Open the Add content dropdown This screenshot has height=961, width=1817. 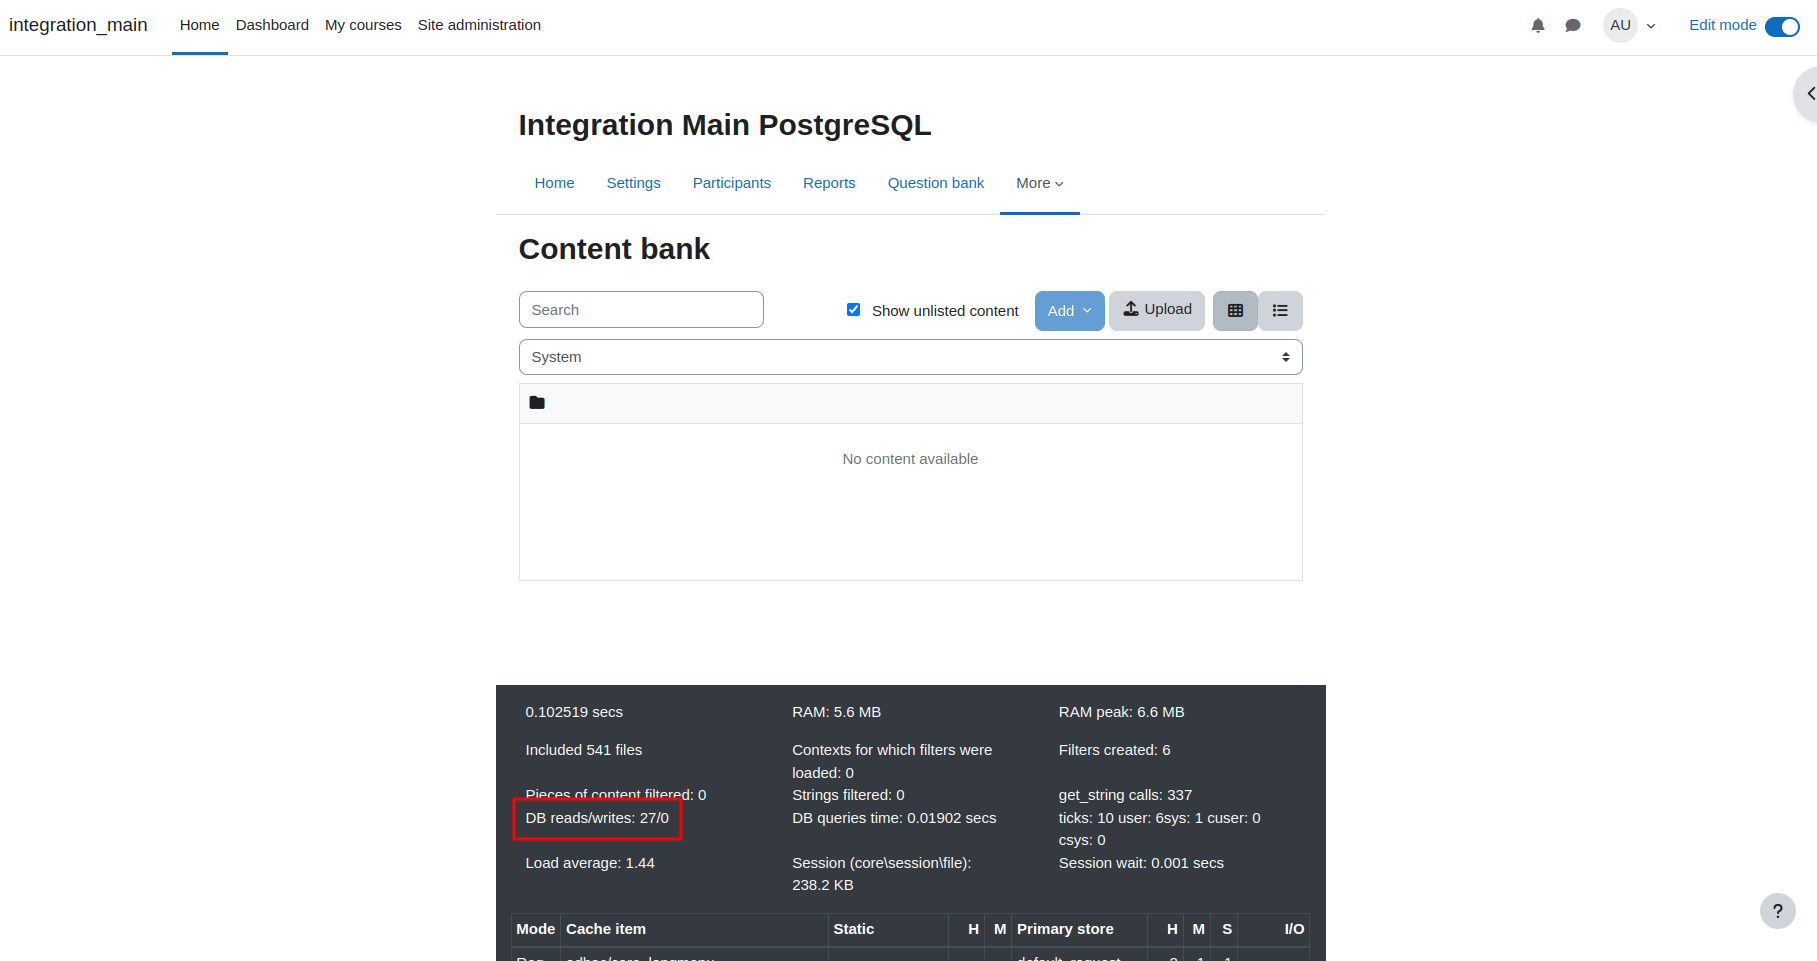1069,311
